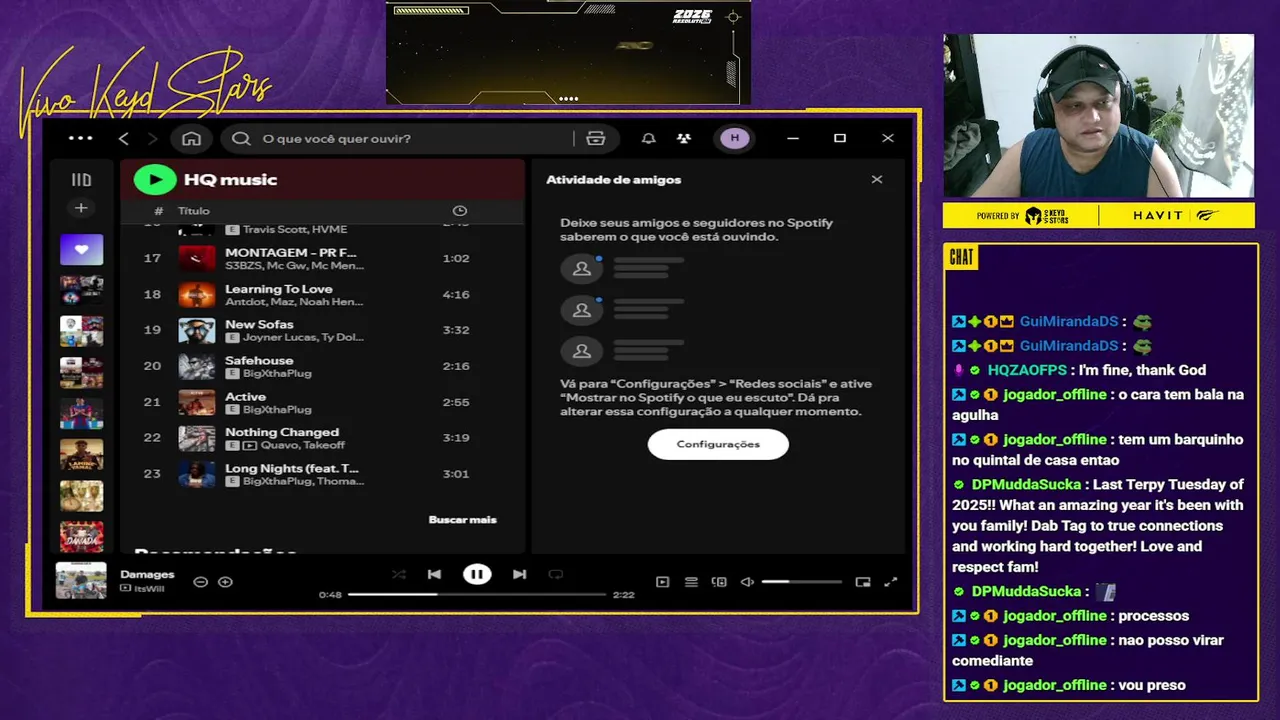
Task: Open second library playlist thumbnail
Action: [x=81, y=290]
